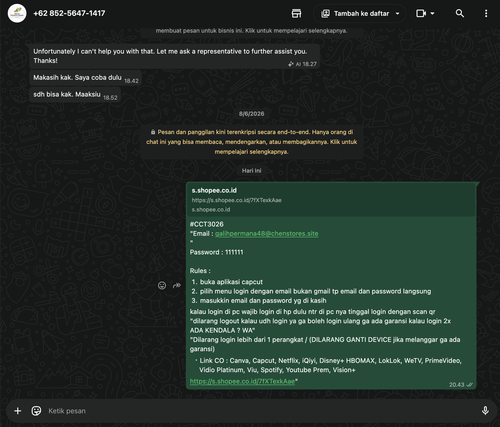This screenshot has height=427, width=500.
Task: Open the emoji sticker picker
Action: (36, 411)
